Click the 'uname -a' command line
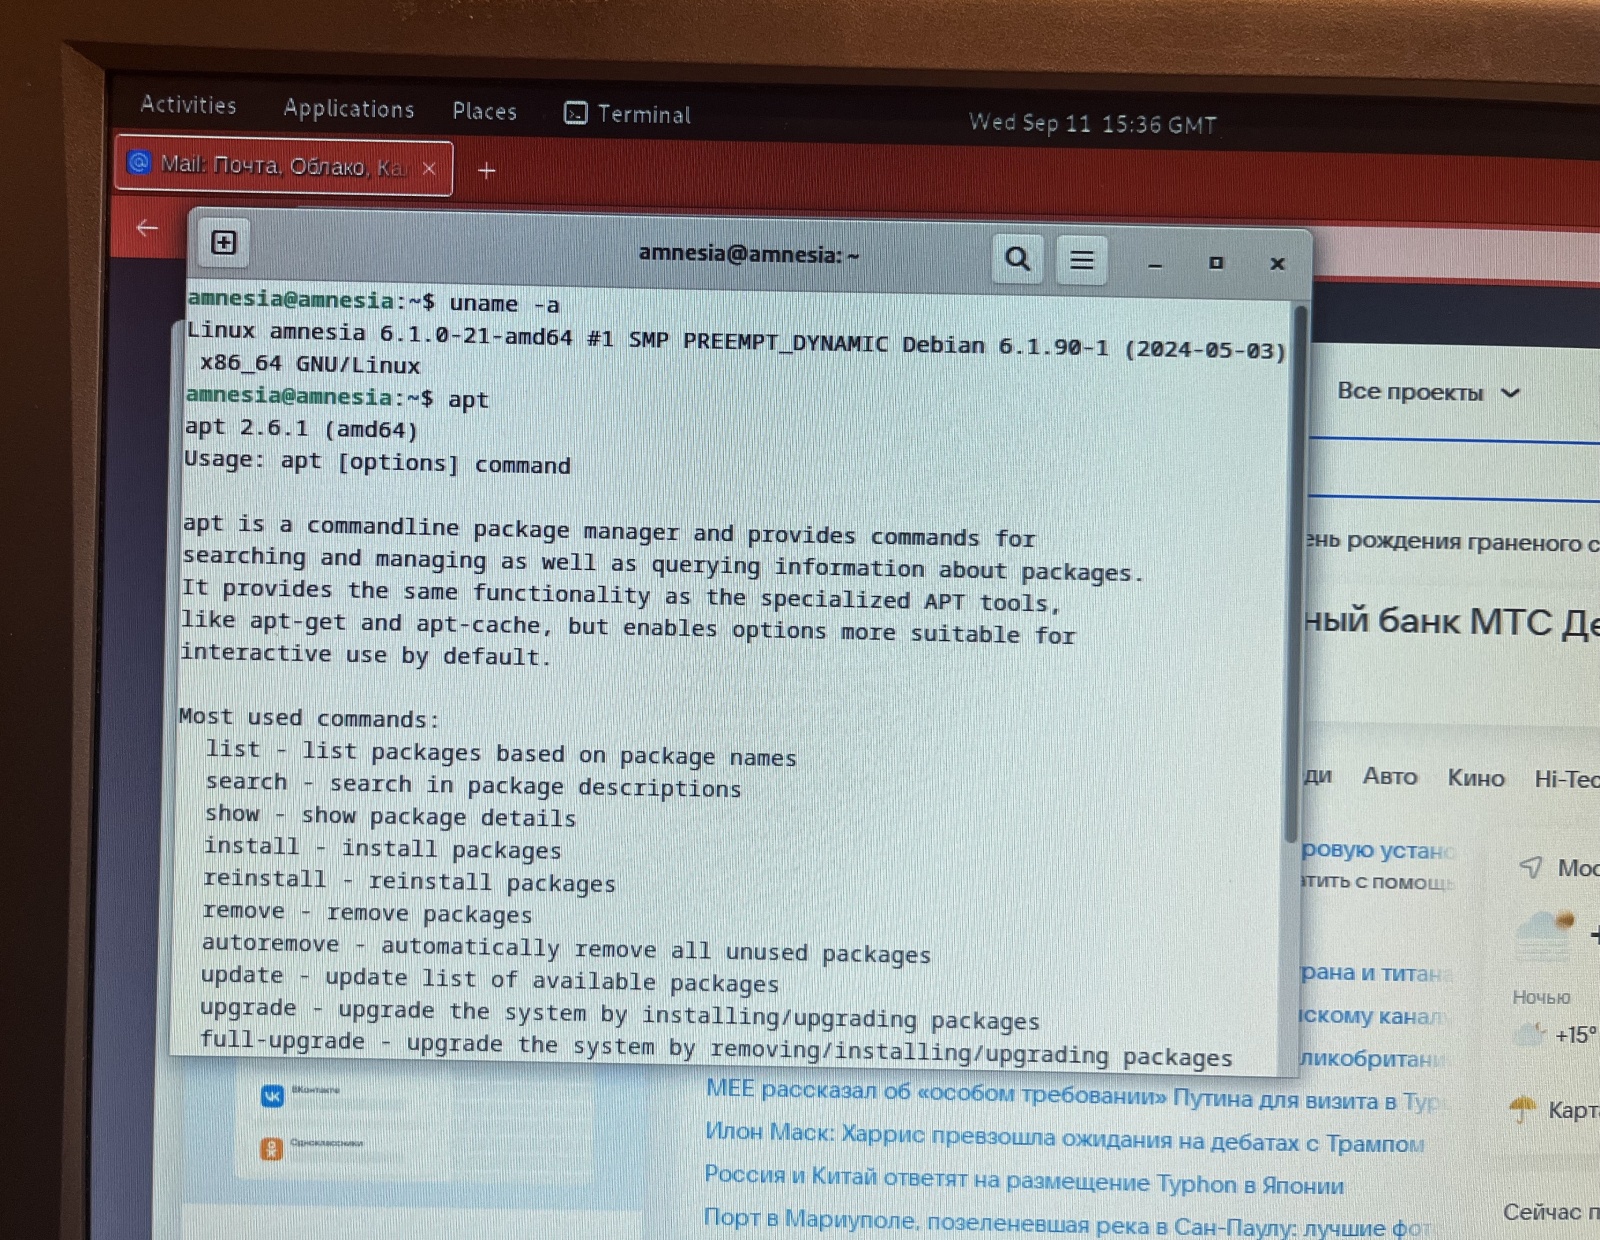Viewport: 1600px width, 1240px height. point(374,302)
